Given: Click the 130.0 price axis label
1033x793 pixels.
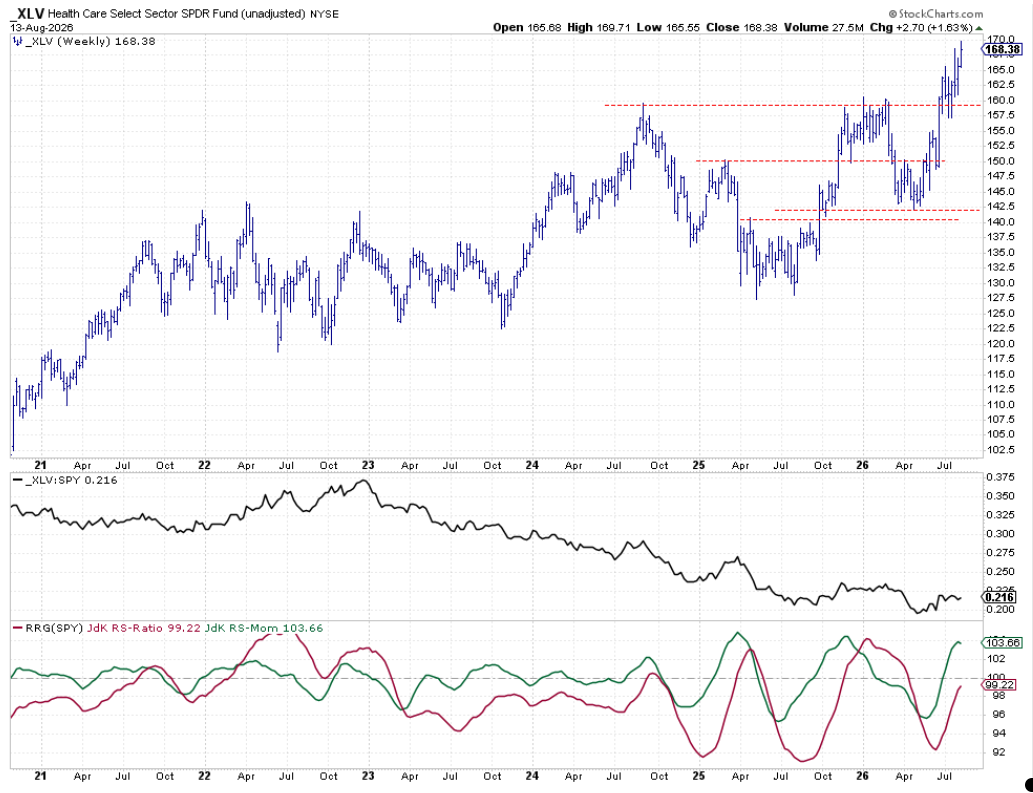Looking at the screenshot, I should [1000, 283].
